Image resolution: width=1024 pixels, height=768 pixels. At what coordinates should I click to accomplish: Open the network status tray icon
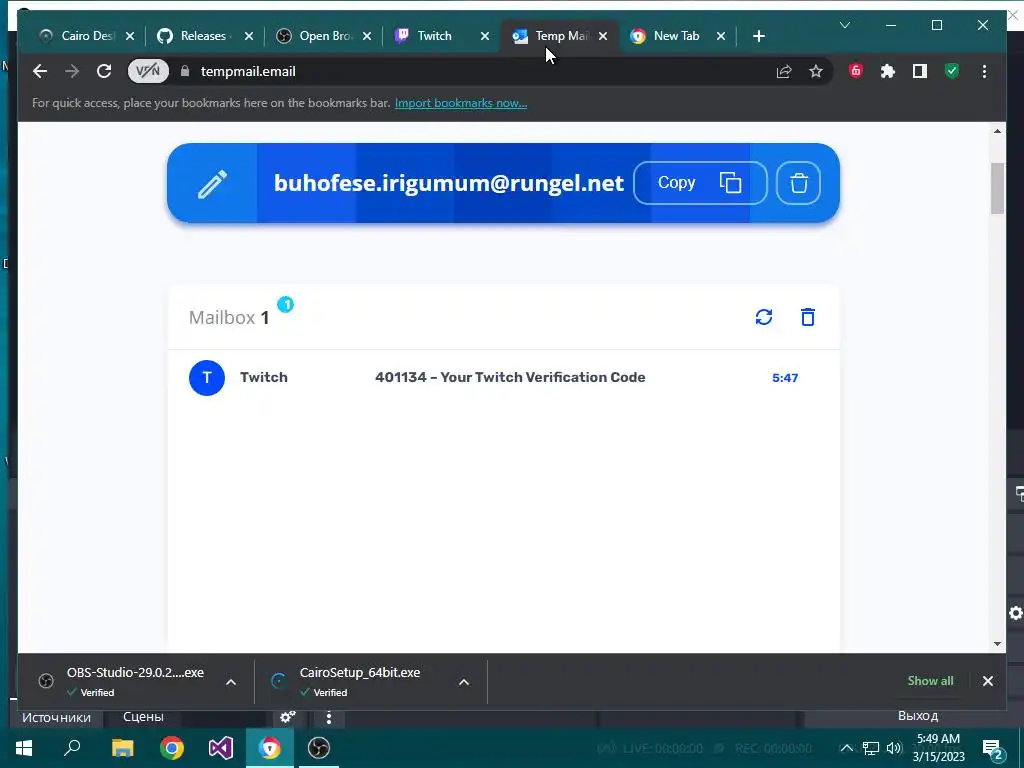point(871,748)
